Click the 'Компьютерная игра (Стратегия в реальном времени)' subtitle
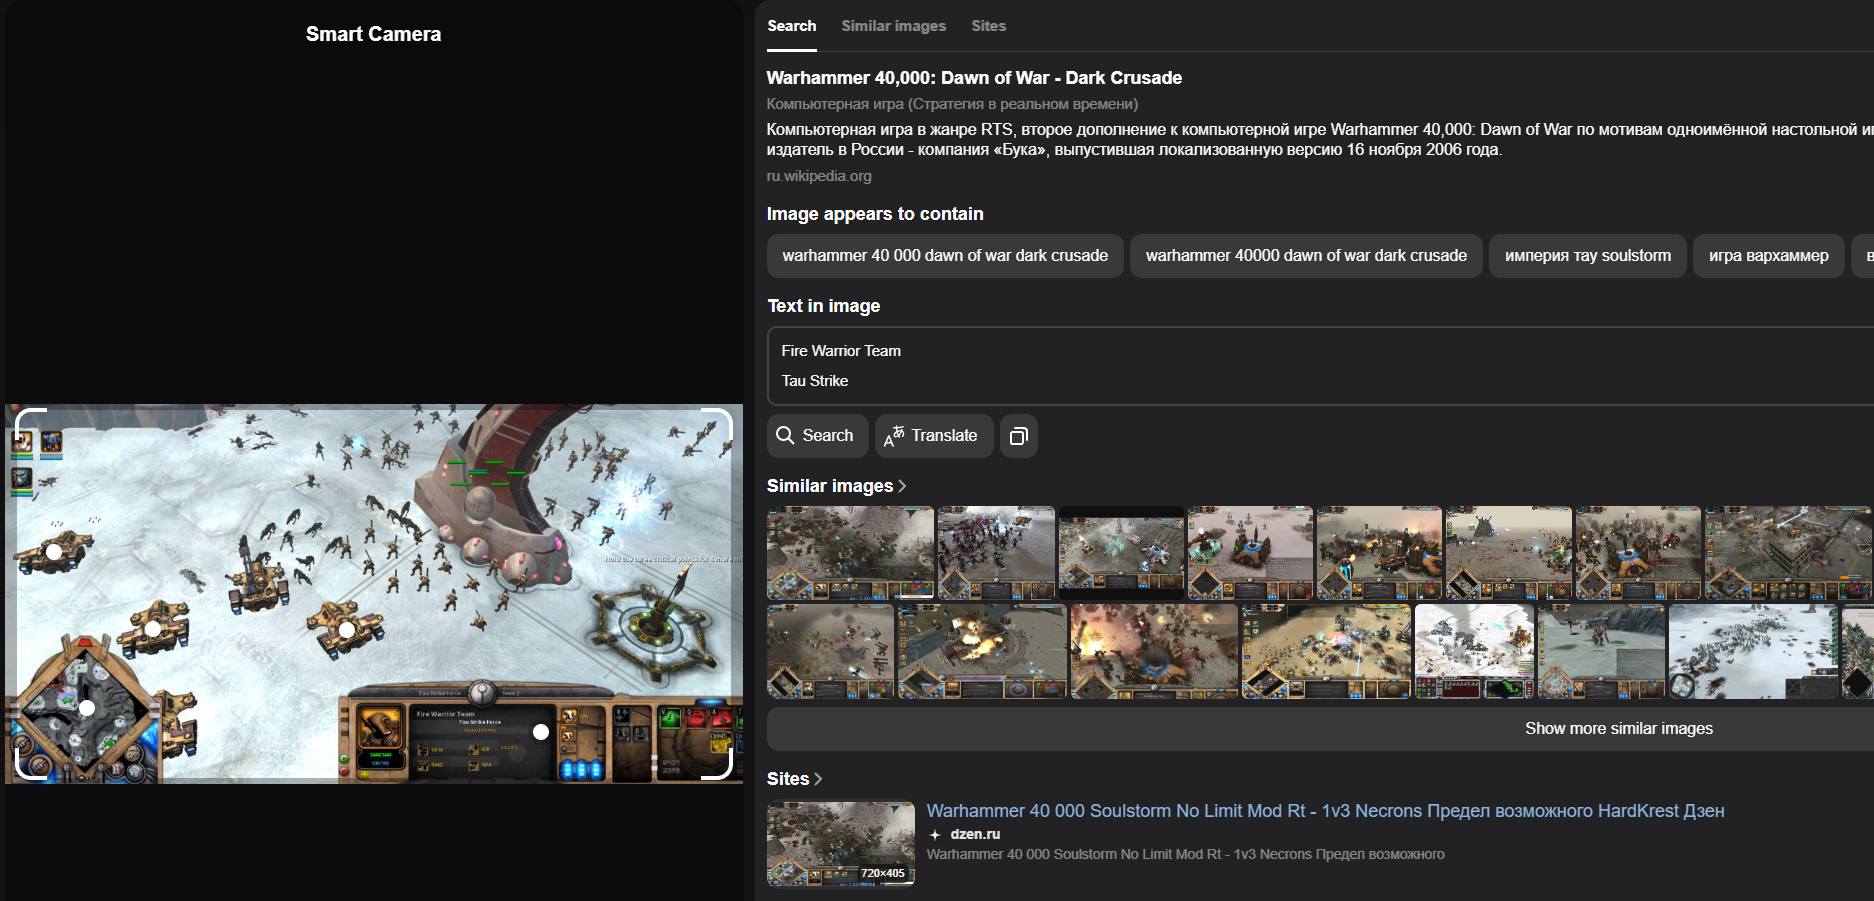The image size is (1874, 901). [x=952, y=104]
